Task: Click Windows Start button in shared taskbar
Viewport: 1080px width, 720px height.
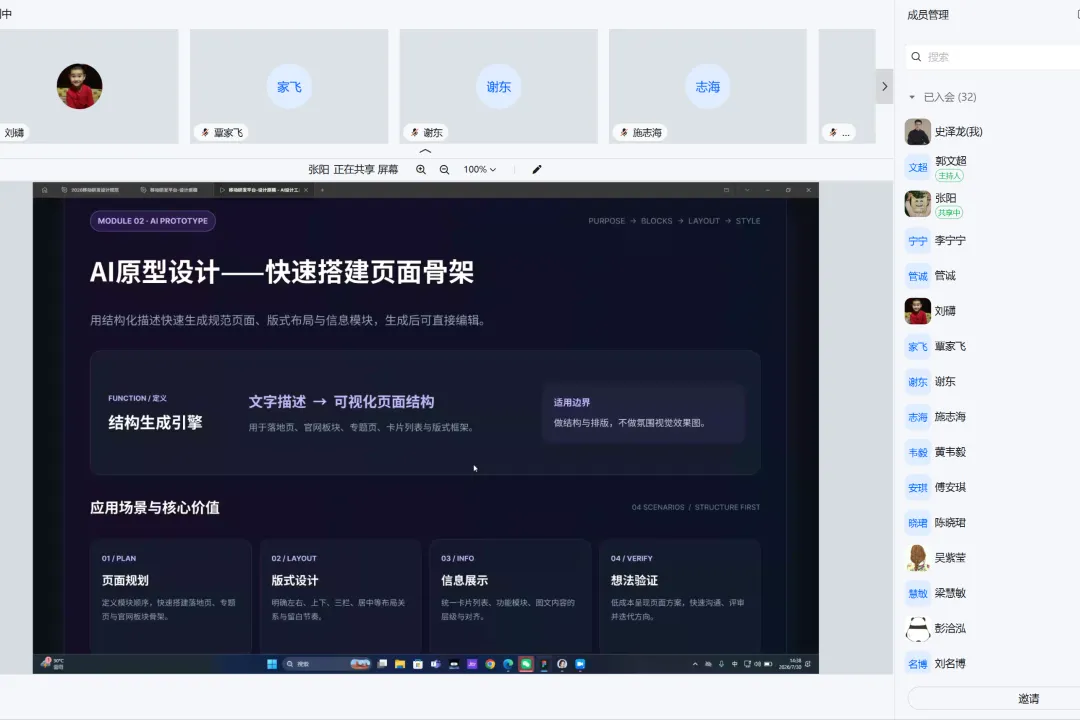Action: (x=272, y=664)
